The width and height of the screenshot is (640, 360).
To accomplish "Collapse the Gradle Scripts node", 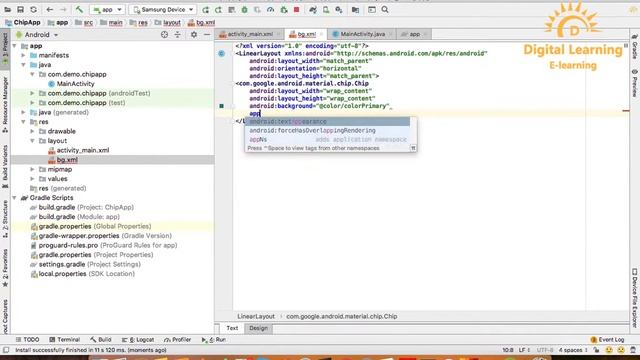I will tap(15, 198).
